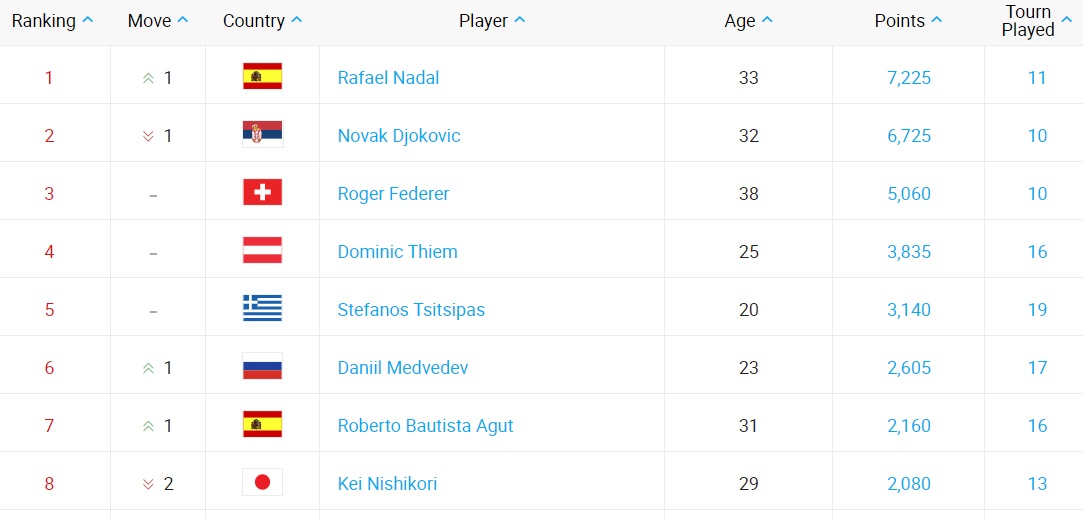Click the Switzerland flag icon

[262, 193]
